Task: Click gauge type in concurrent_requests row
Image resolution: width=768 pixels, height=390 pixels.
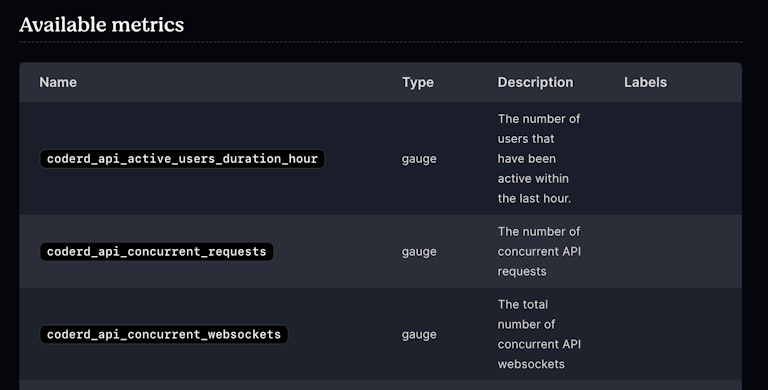Action: pyautogui.click(x=419, y=251)
